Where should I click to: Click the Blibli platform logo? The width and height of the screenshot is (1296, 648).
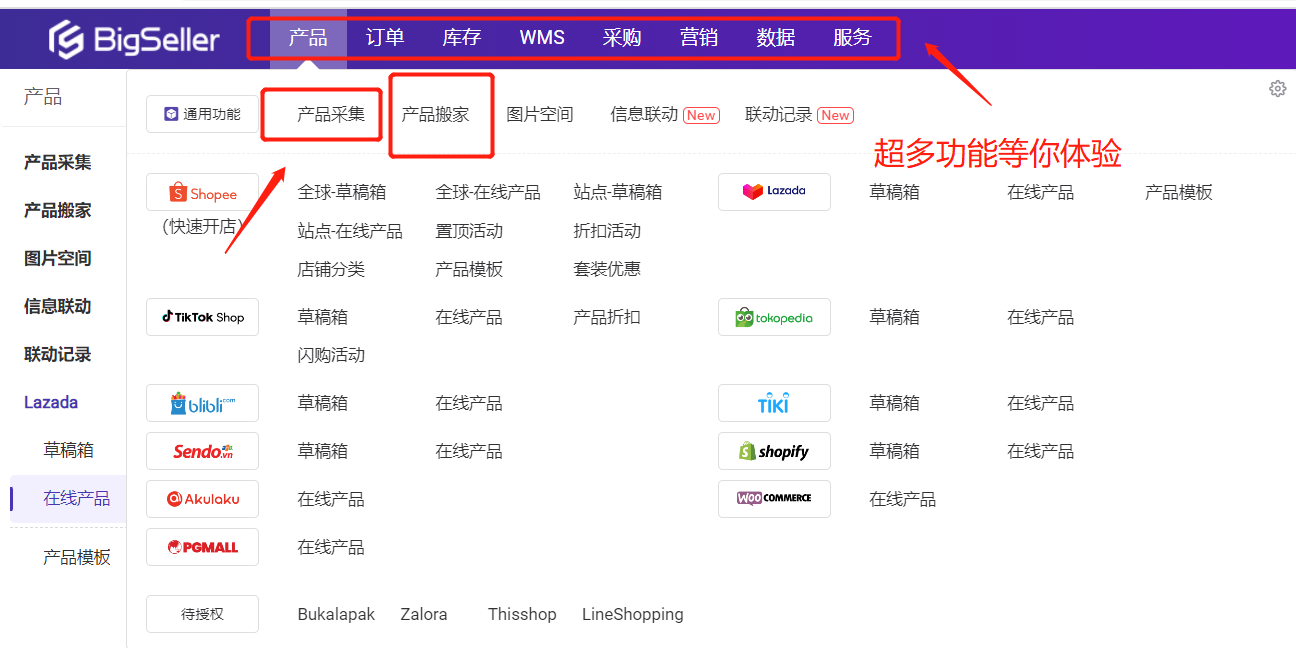[202, 403]
